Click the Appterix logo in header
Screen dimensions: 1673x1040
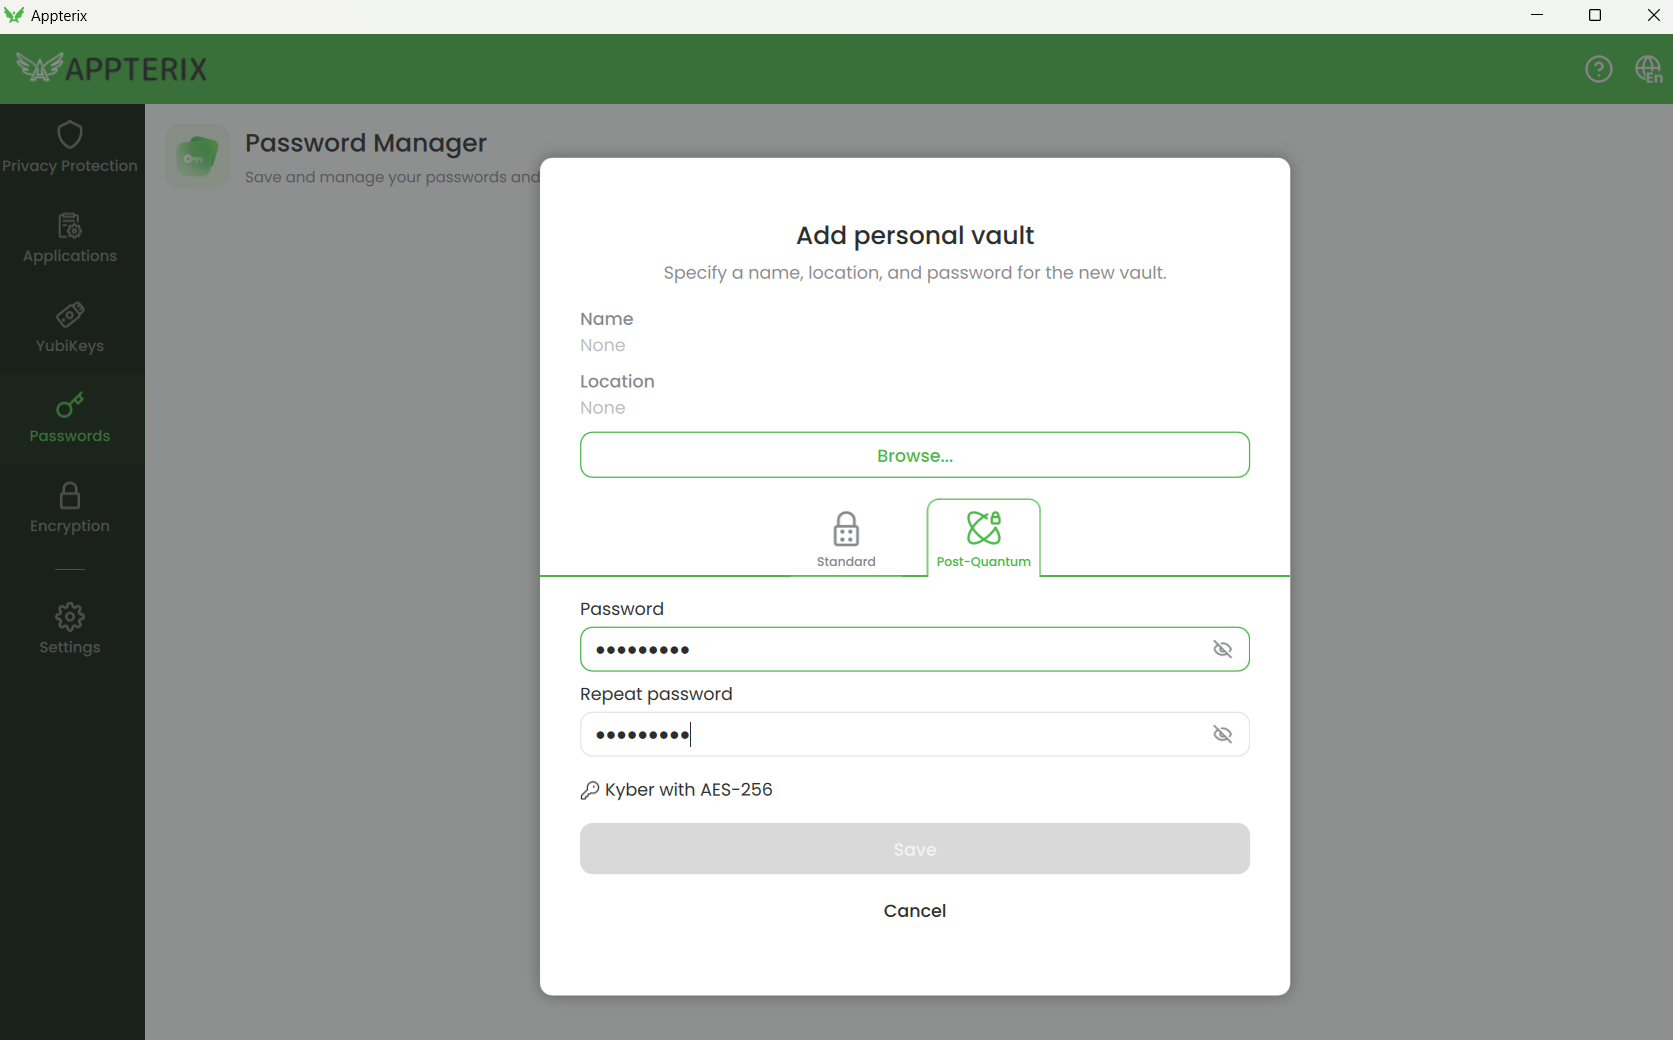tap(112, 69)
